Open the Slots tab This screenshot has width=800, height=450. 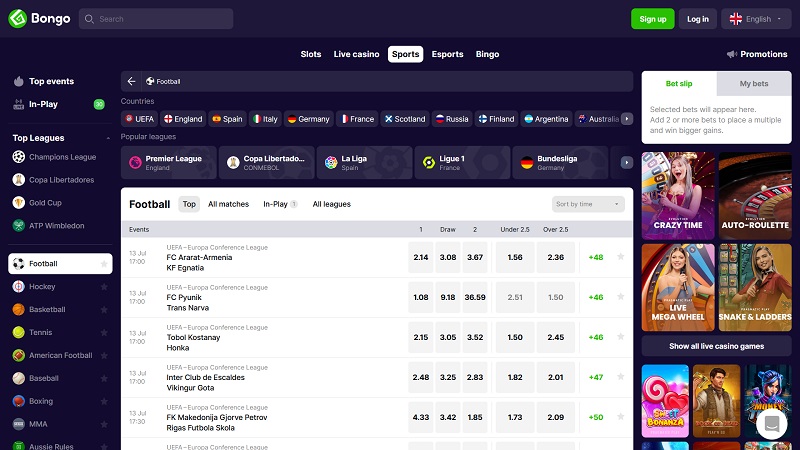(311, 54)
